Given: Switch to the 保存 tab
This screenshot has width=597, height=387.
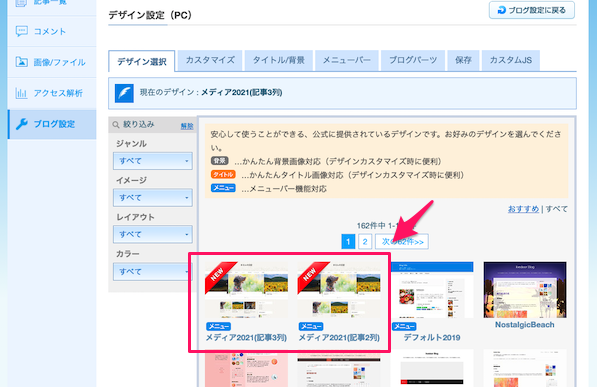Looking at the screenshot, I should click(463, 60).
